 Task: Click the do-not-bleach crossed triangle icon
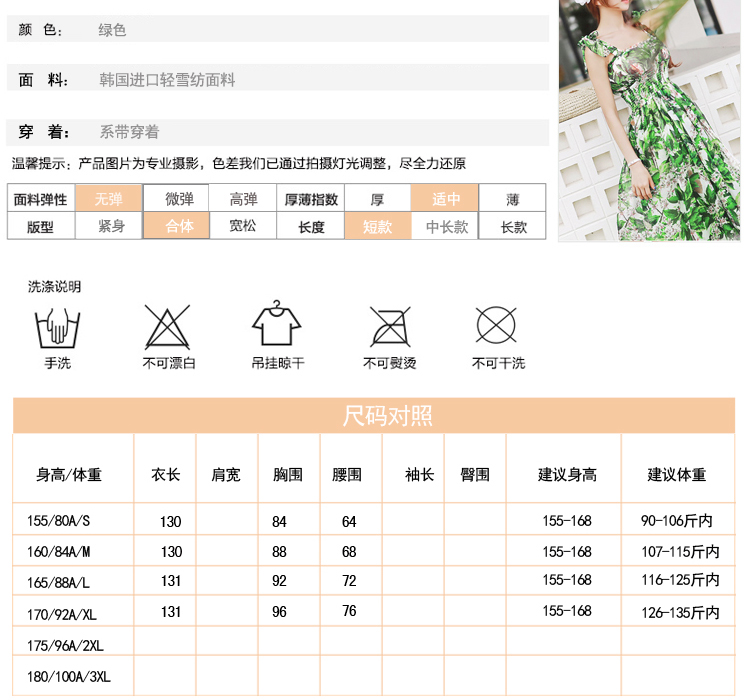coord(167,327)
